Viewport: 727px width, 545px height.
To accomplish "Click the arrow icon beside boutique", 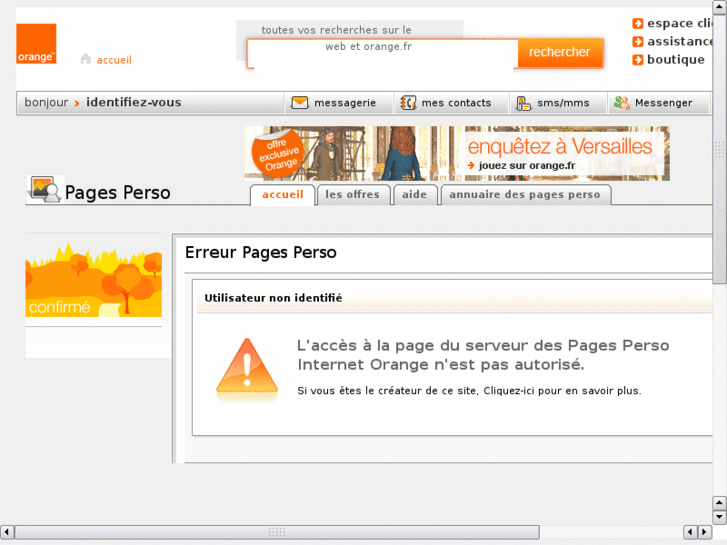I will coord(638,59).
